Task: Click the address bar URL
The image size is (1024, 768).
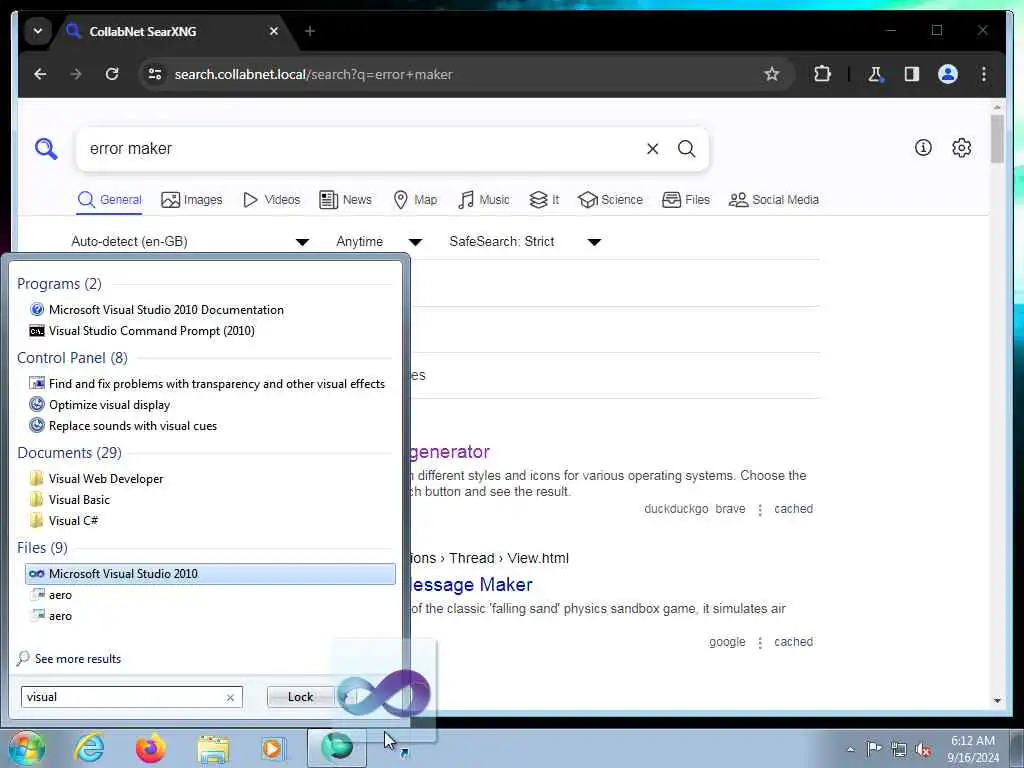Action: (313, 74)
